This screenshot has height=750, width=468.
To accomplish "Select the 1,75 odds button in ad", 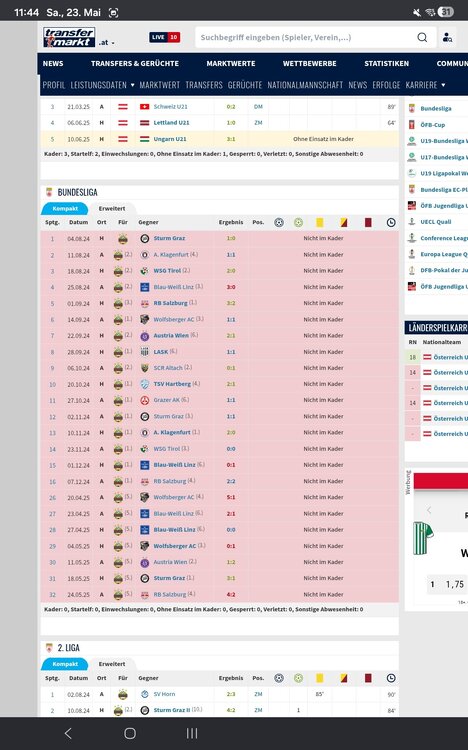I will pyautogui.click(x=448, y=585).
